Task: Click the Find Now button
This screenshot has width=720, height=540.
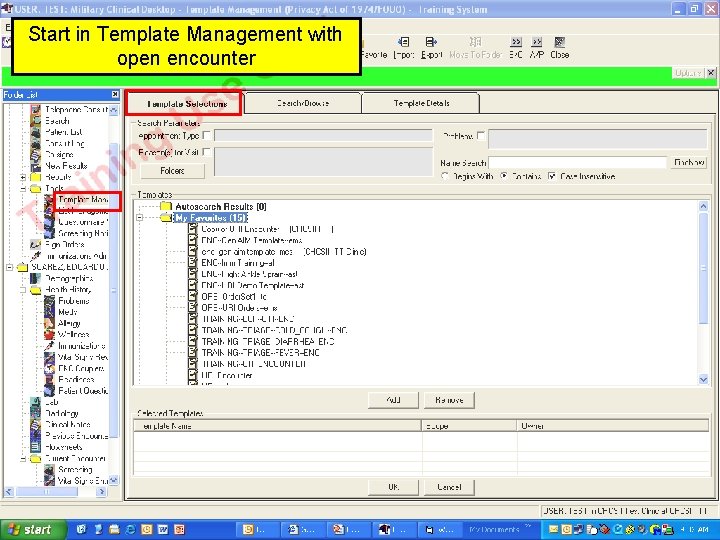Action: click(689, 162)
